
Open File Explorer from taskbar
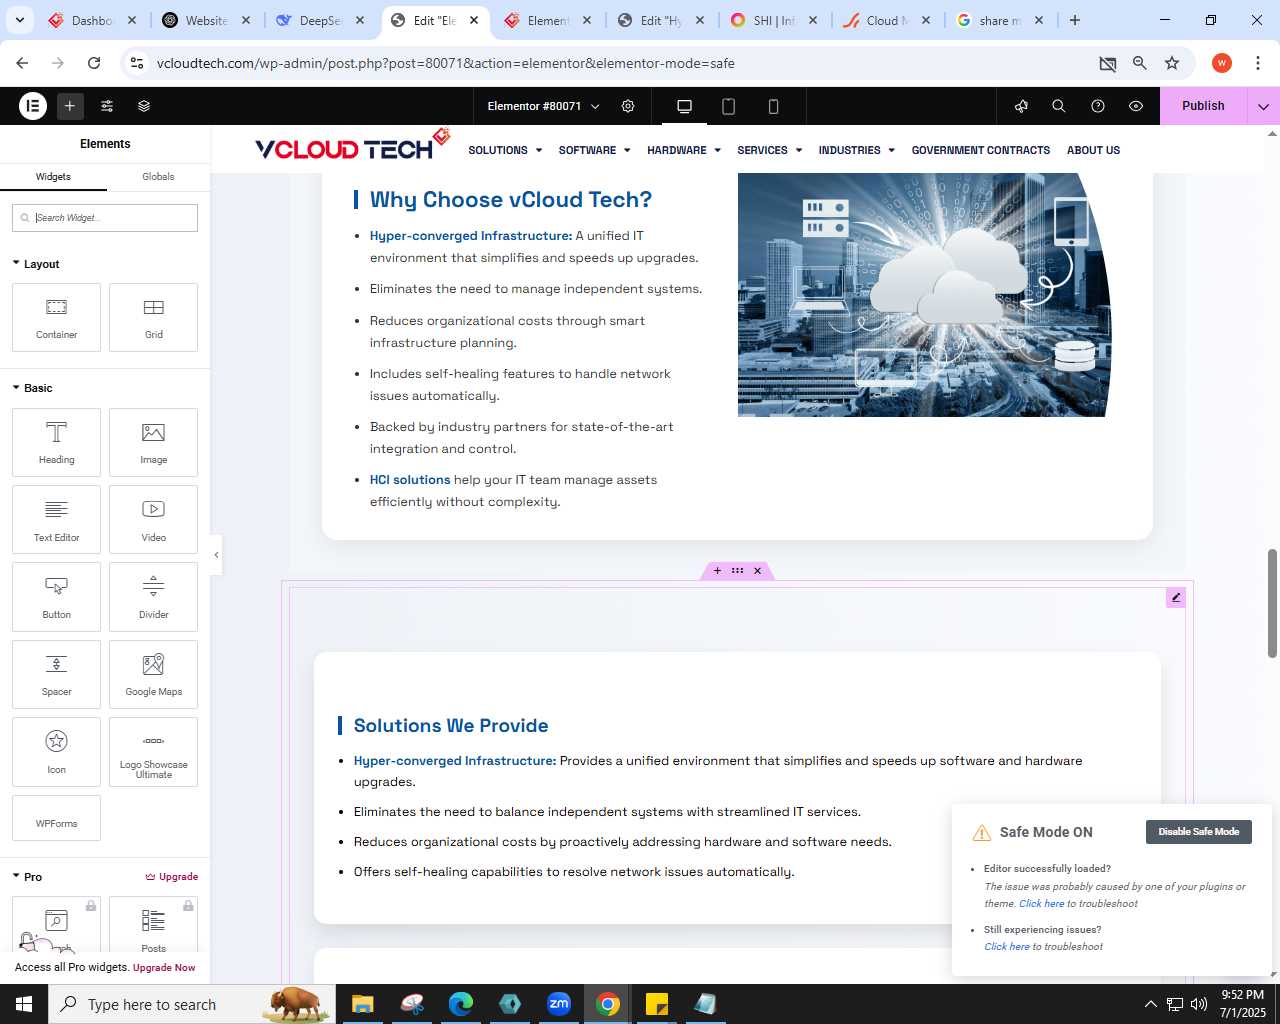(x=362, y=1004)
